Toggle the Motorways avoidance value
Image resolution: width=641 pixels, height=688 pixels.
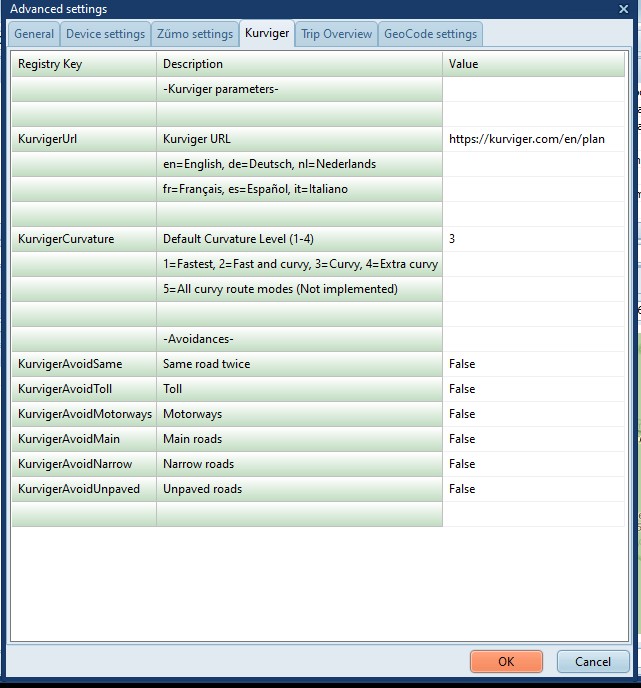click(x=533, y=415)
